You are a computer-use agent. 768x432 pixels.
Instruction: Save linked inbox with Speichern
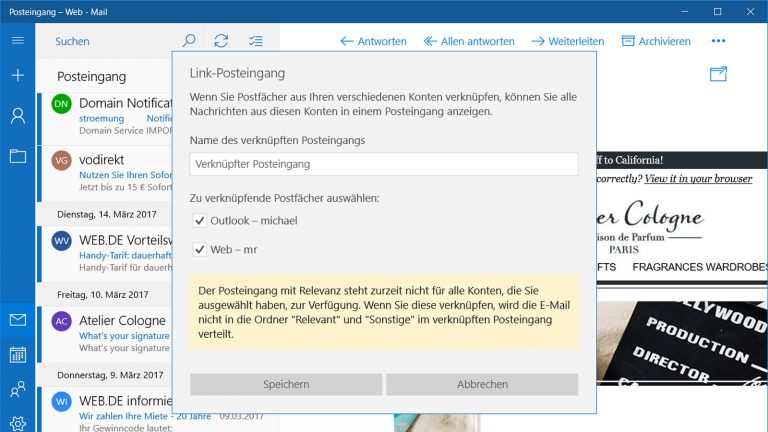286,384
